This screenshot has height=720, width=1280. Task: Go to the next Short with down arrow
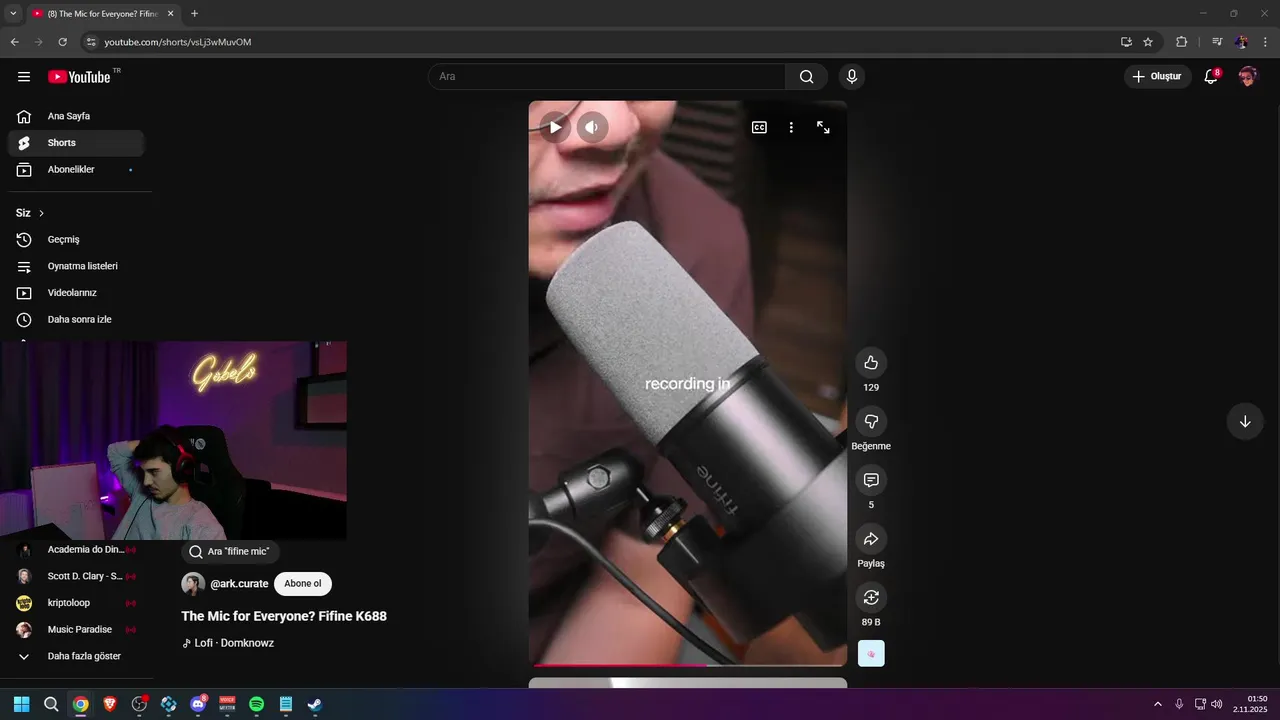click(1245, 421)
